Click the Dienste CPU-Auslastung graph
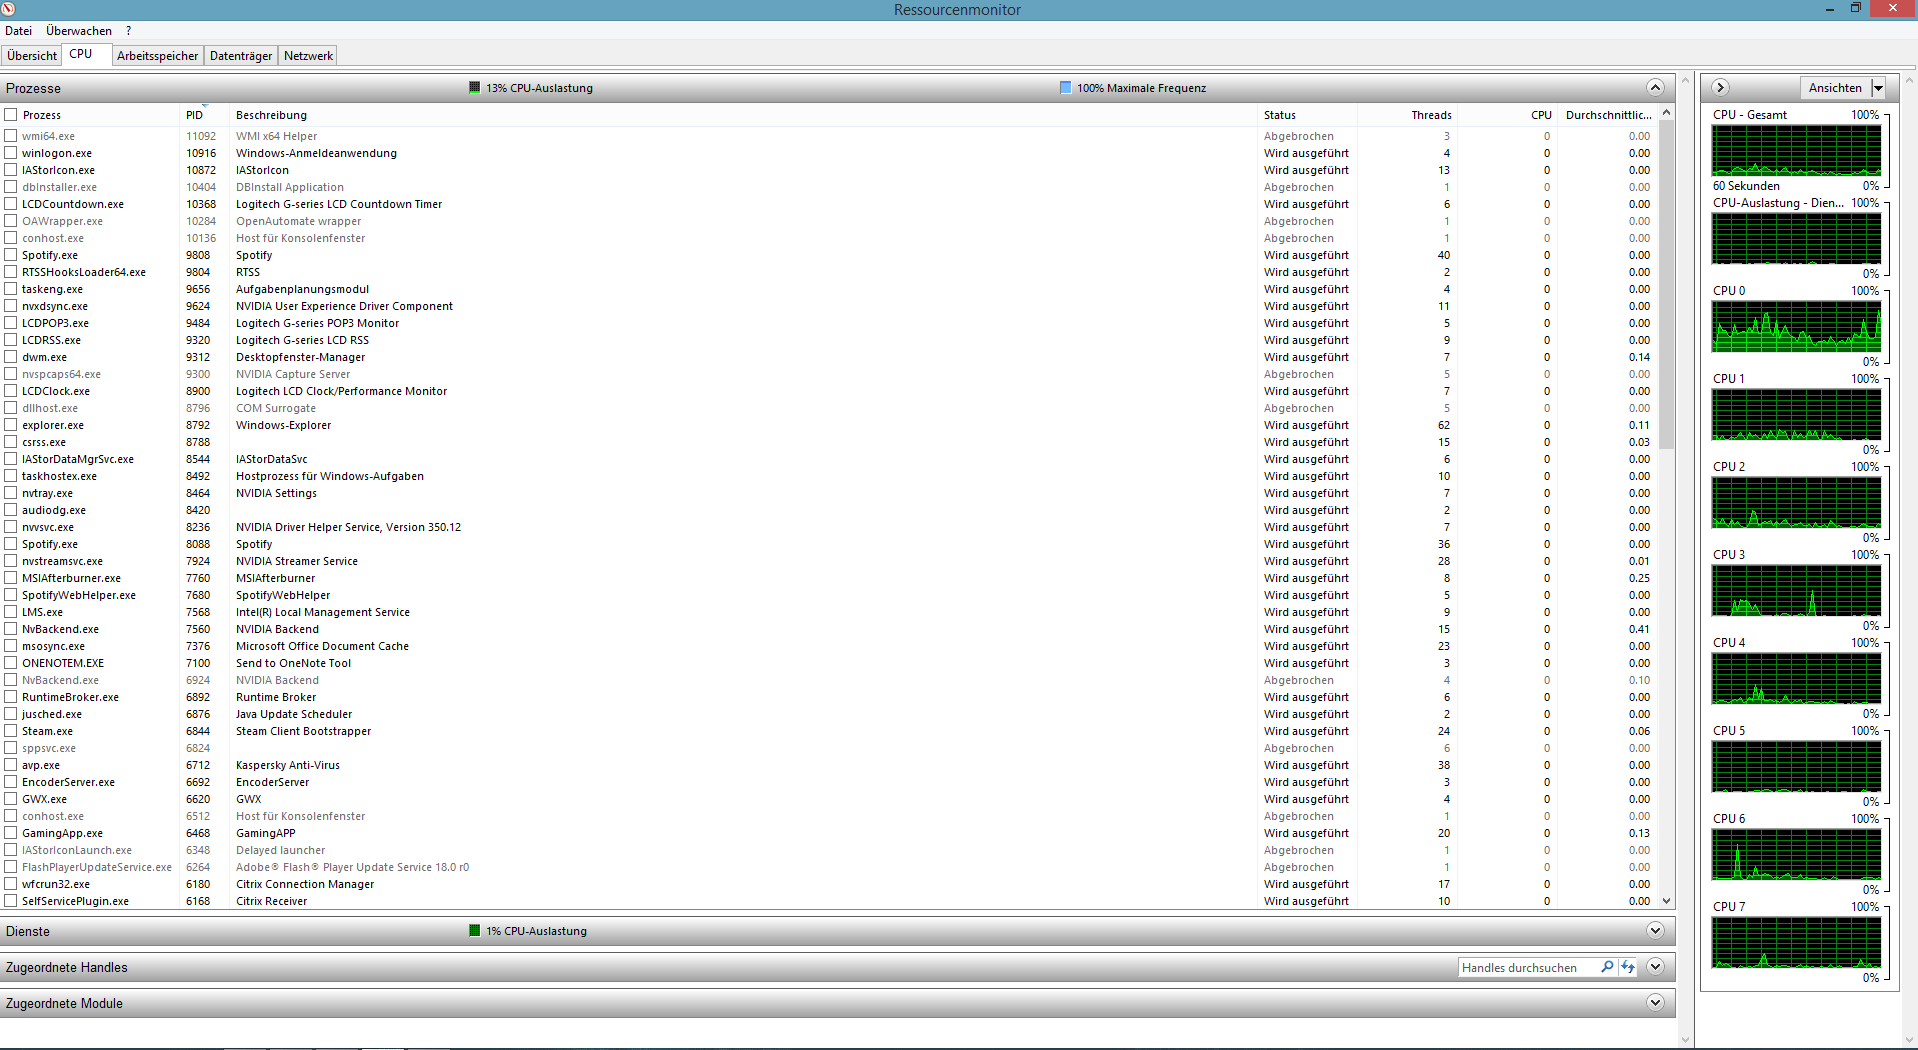The image size is (1918, 1050). pyautogui.click(x=1796, y=238)
